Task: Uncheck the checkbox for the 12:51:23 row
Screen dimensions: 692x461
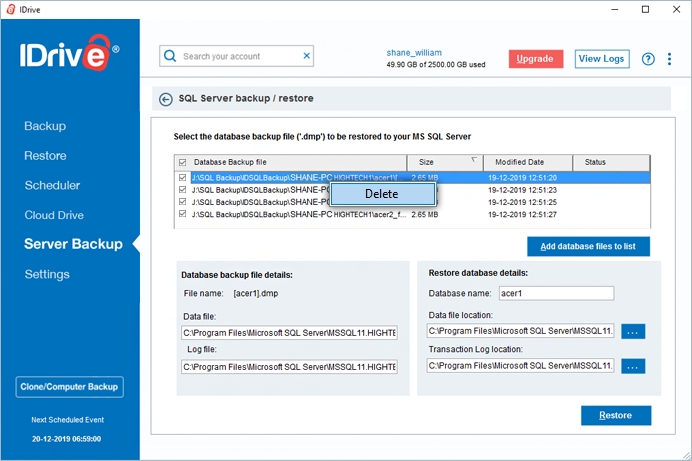Action: pos(183,190)
